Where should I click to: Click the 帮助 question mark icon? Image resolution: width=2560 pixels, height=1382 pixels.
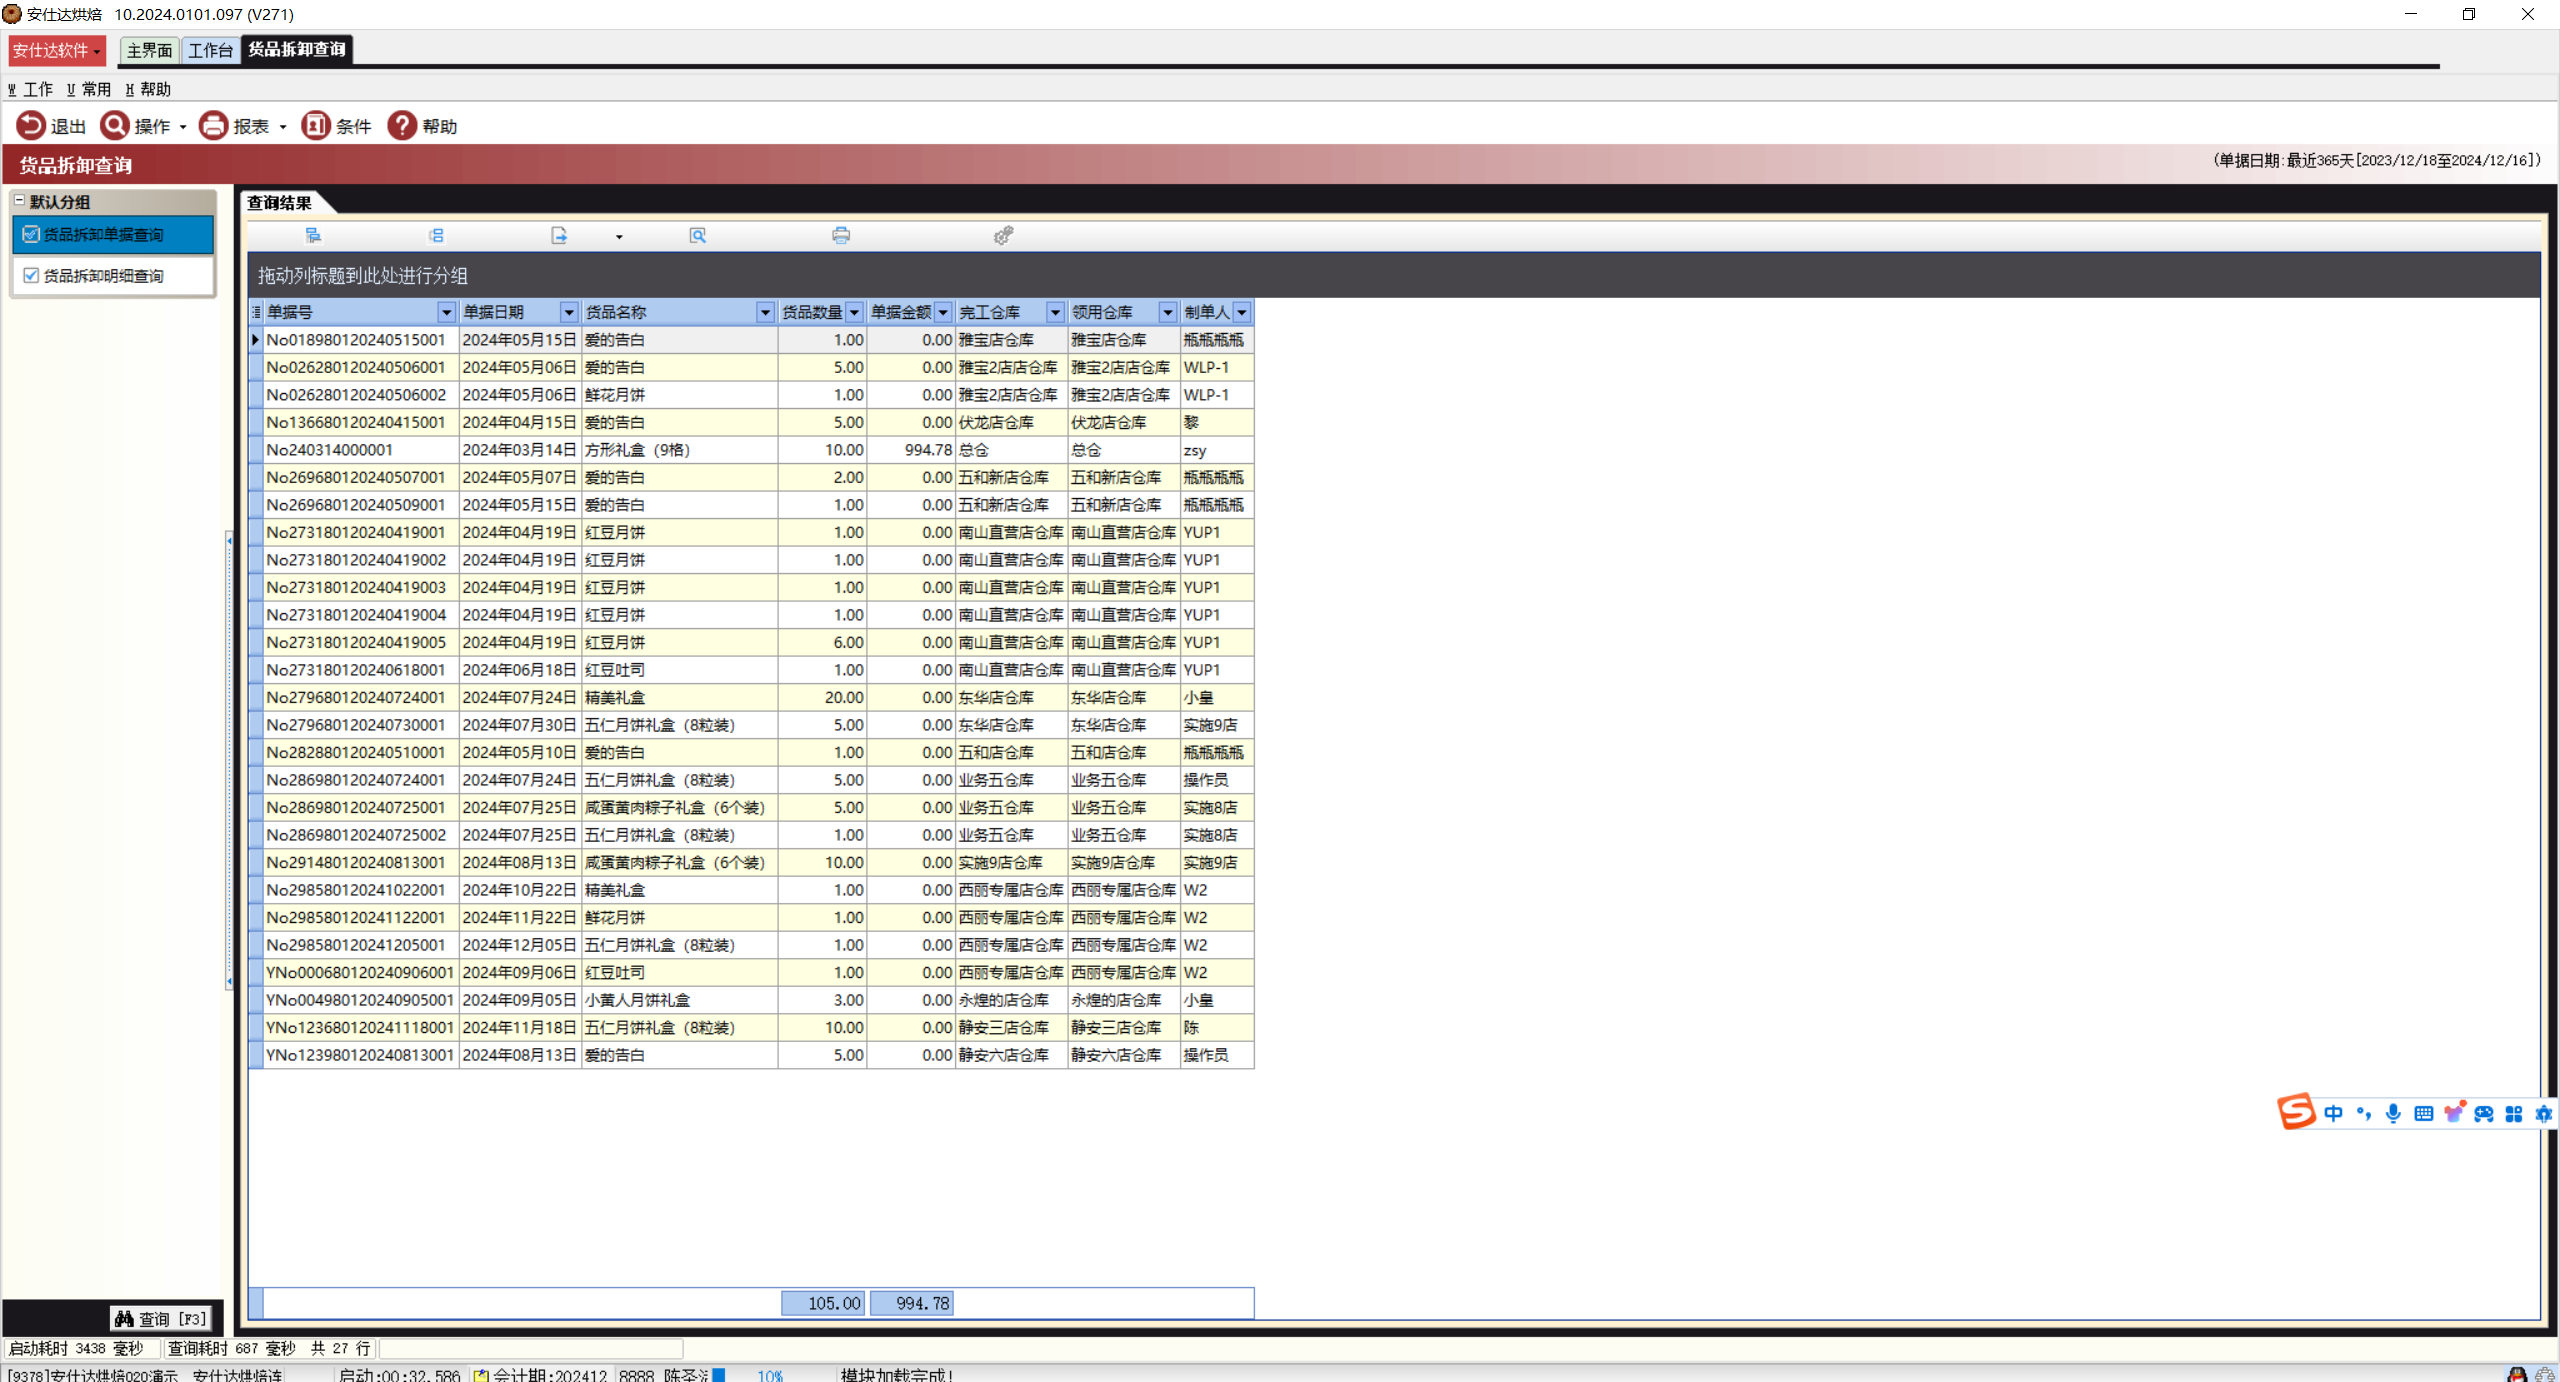pyautogui.click(x=402, y=125)
